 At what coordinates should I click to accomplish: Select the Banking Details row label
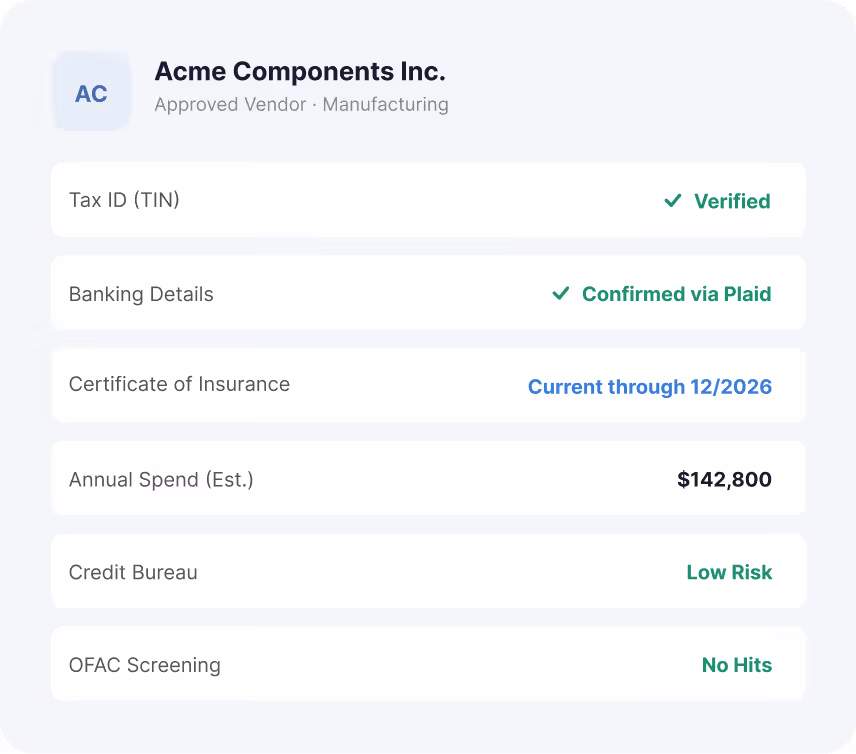click(x=141, y=294)
